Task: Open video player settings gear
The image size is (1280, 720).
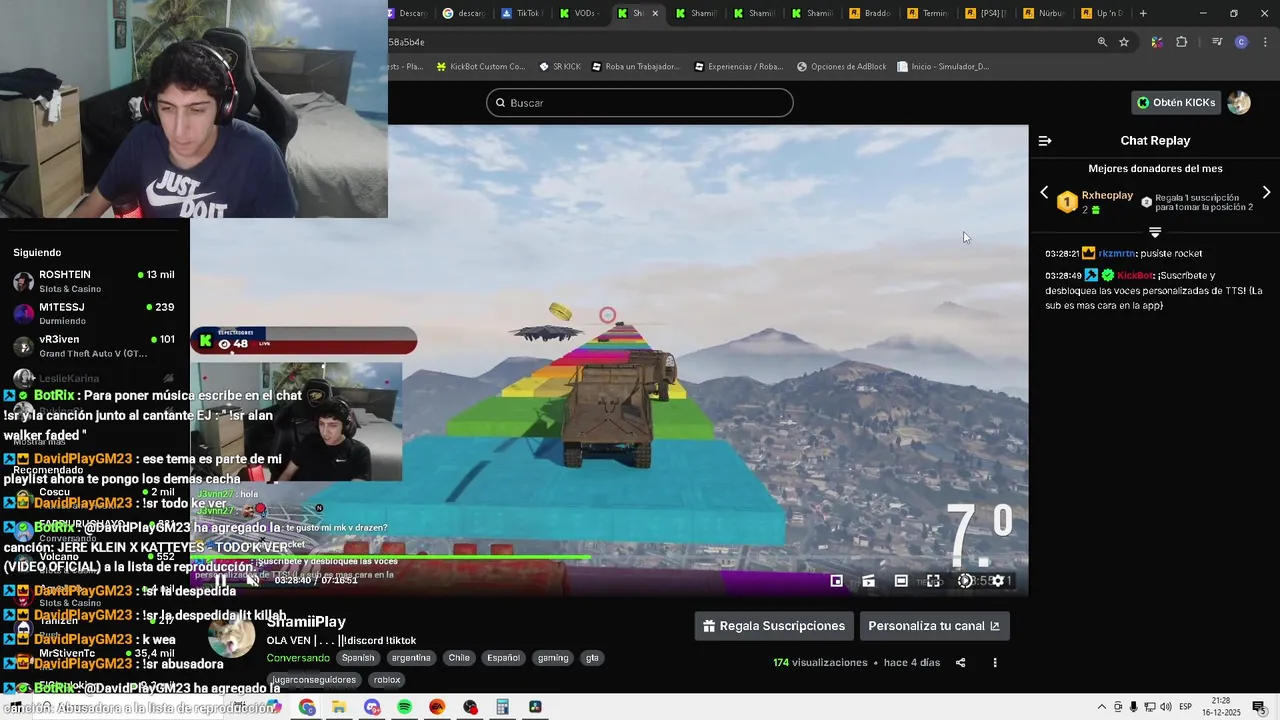Action: (x=997, y=581)
